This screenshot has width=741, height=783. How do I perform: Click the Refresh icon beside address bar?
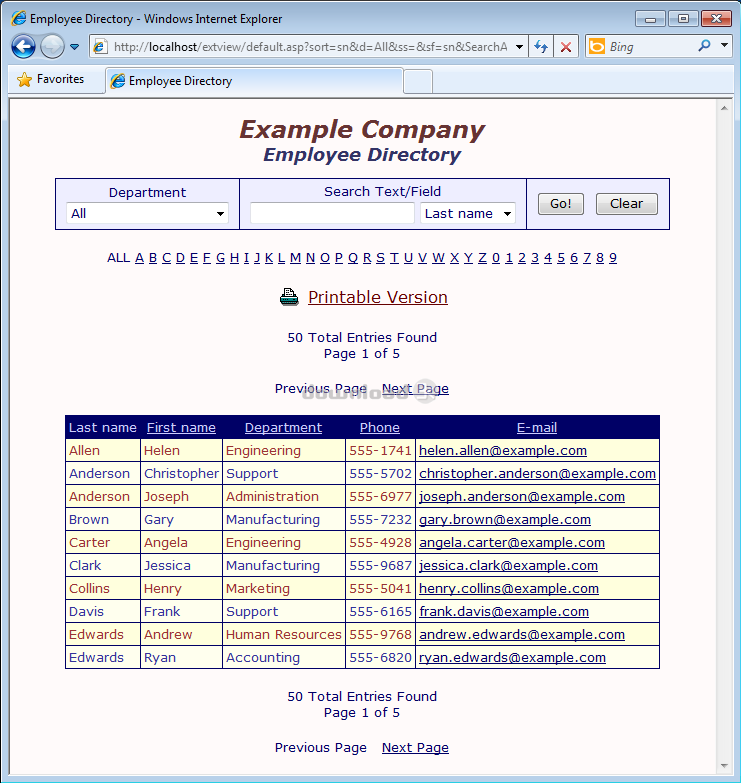click(541, 47)
